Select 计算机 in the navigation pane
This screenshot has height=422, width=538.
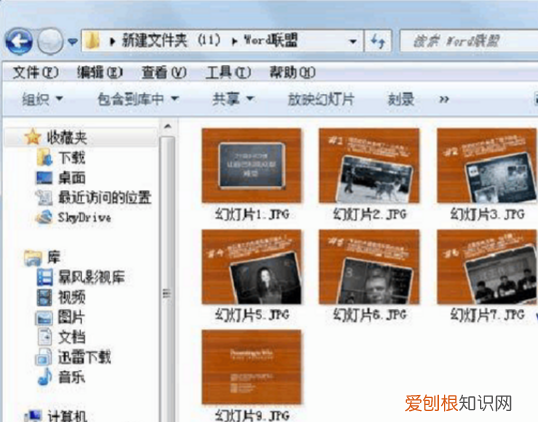pyautogui.click(x=68, y=416)
